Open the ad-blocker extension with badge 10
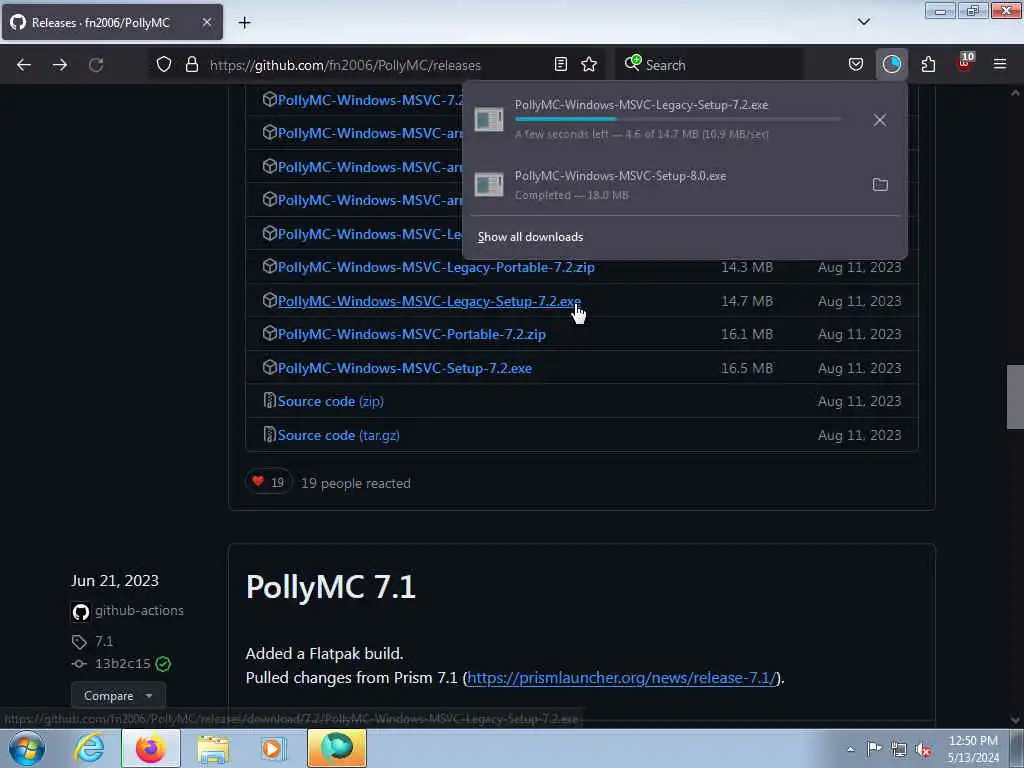1024x768 pixels. tap(965, 63)
